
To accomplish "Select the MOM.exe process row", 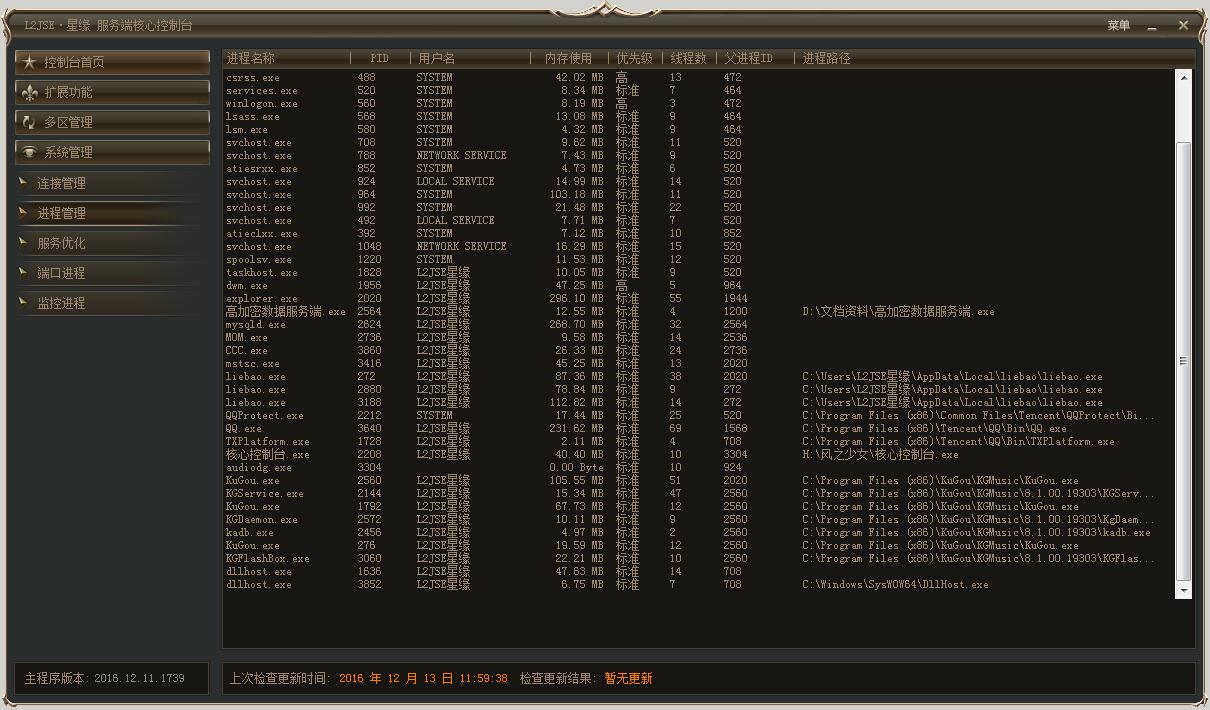I will pos(697,337).
